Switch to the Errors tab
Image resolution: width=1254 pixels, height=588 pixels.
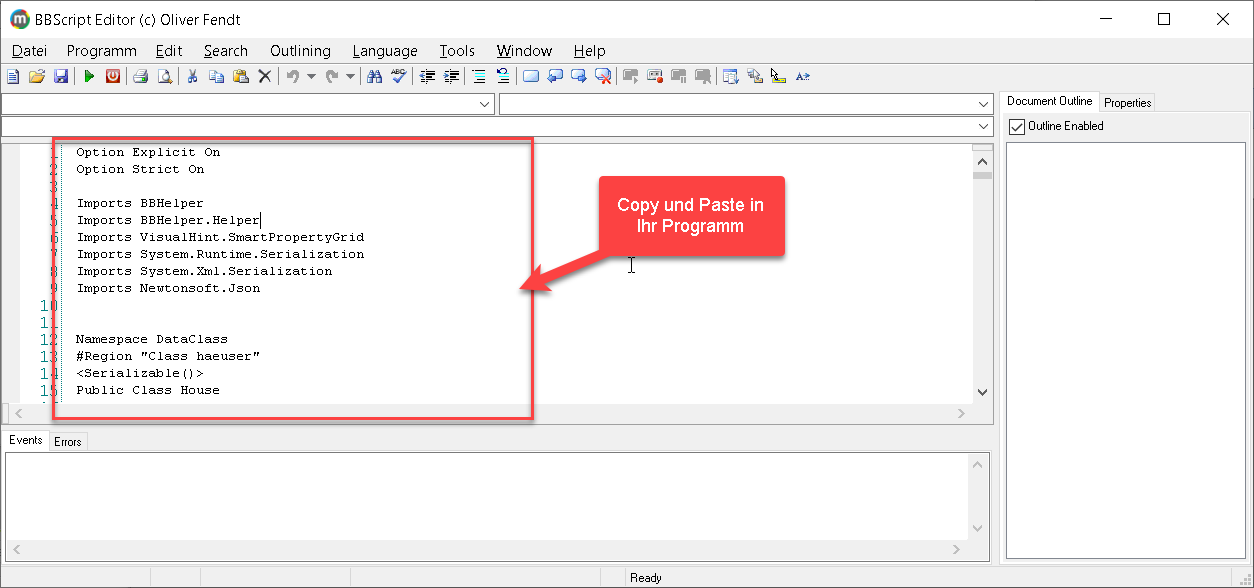pos(68,441)
